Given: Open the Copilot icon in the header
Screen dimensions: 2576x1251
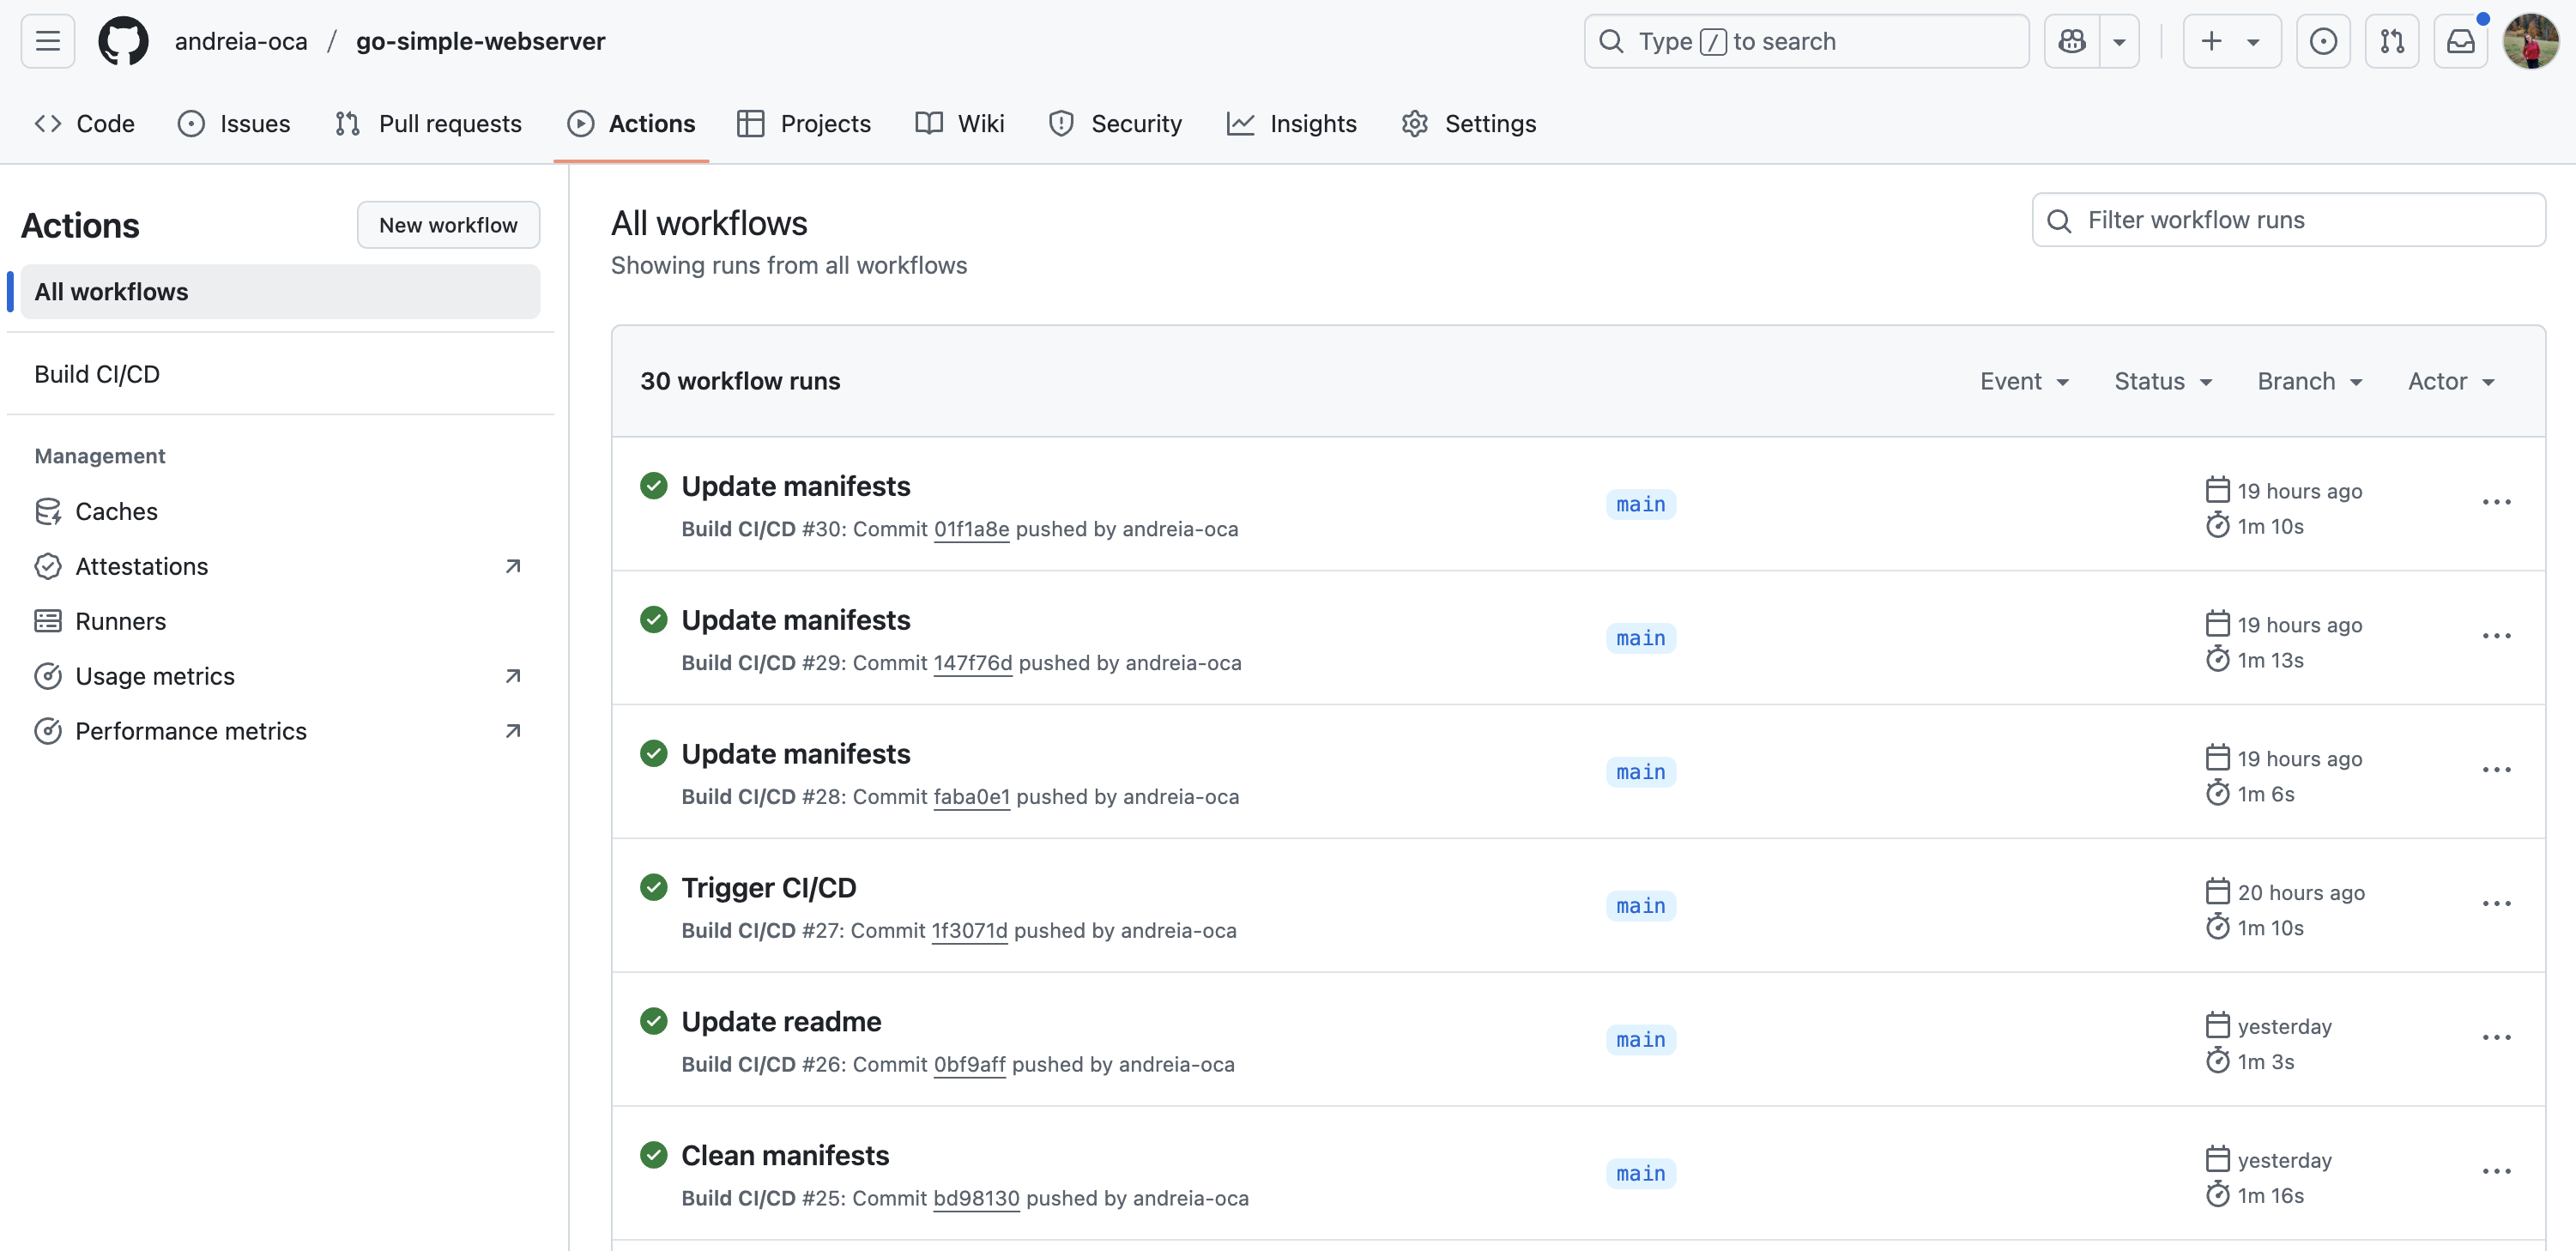Looking at the screenshot, I should (2072, 41).
